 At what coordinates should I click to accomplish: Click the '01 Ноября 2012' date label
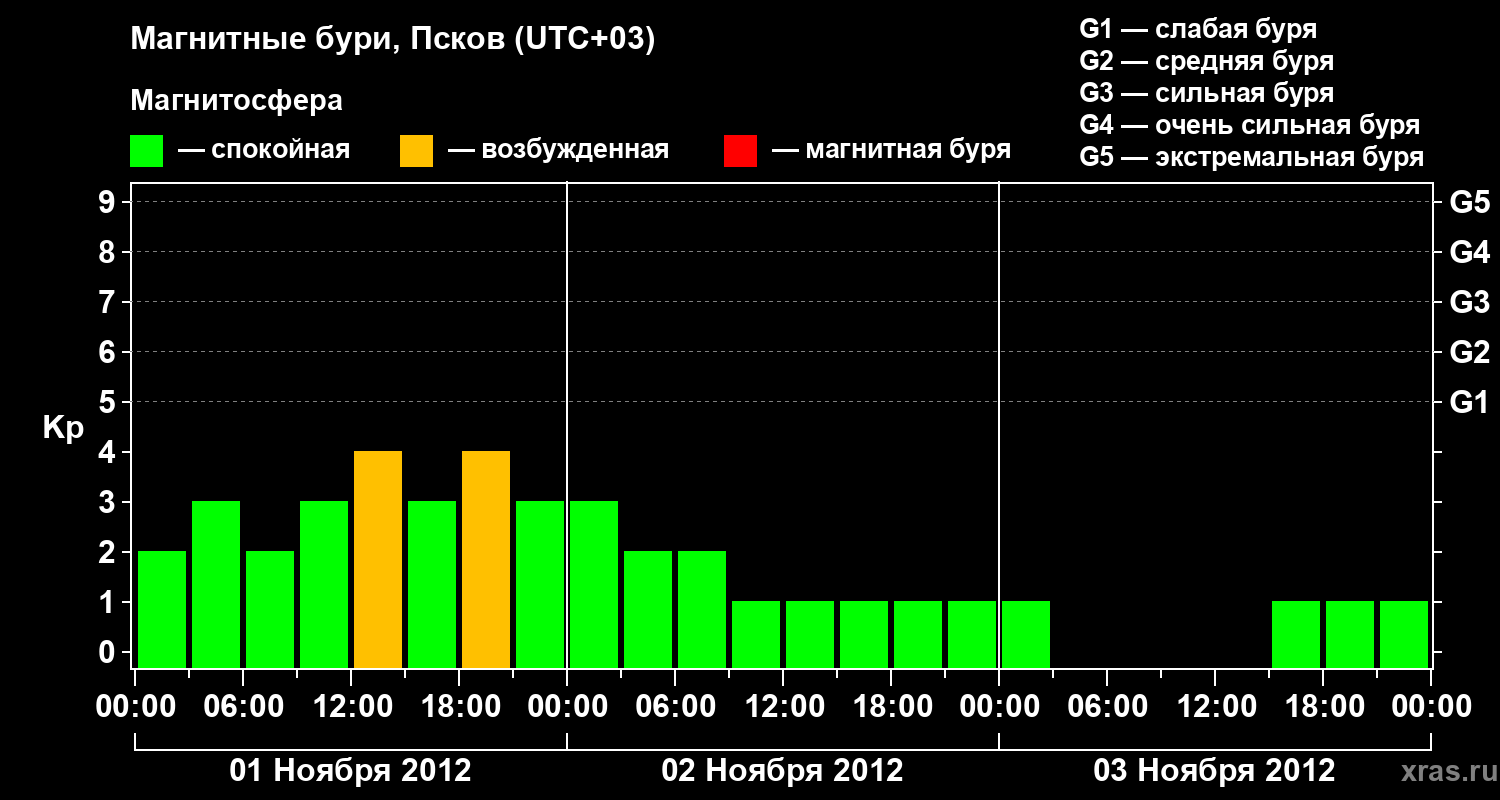(350, 770)
